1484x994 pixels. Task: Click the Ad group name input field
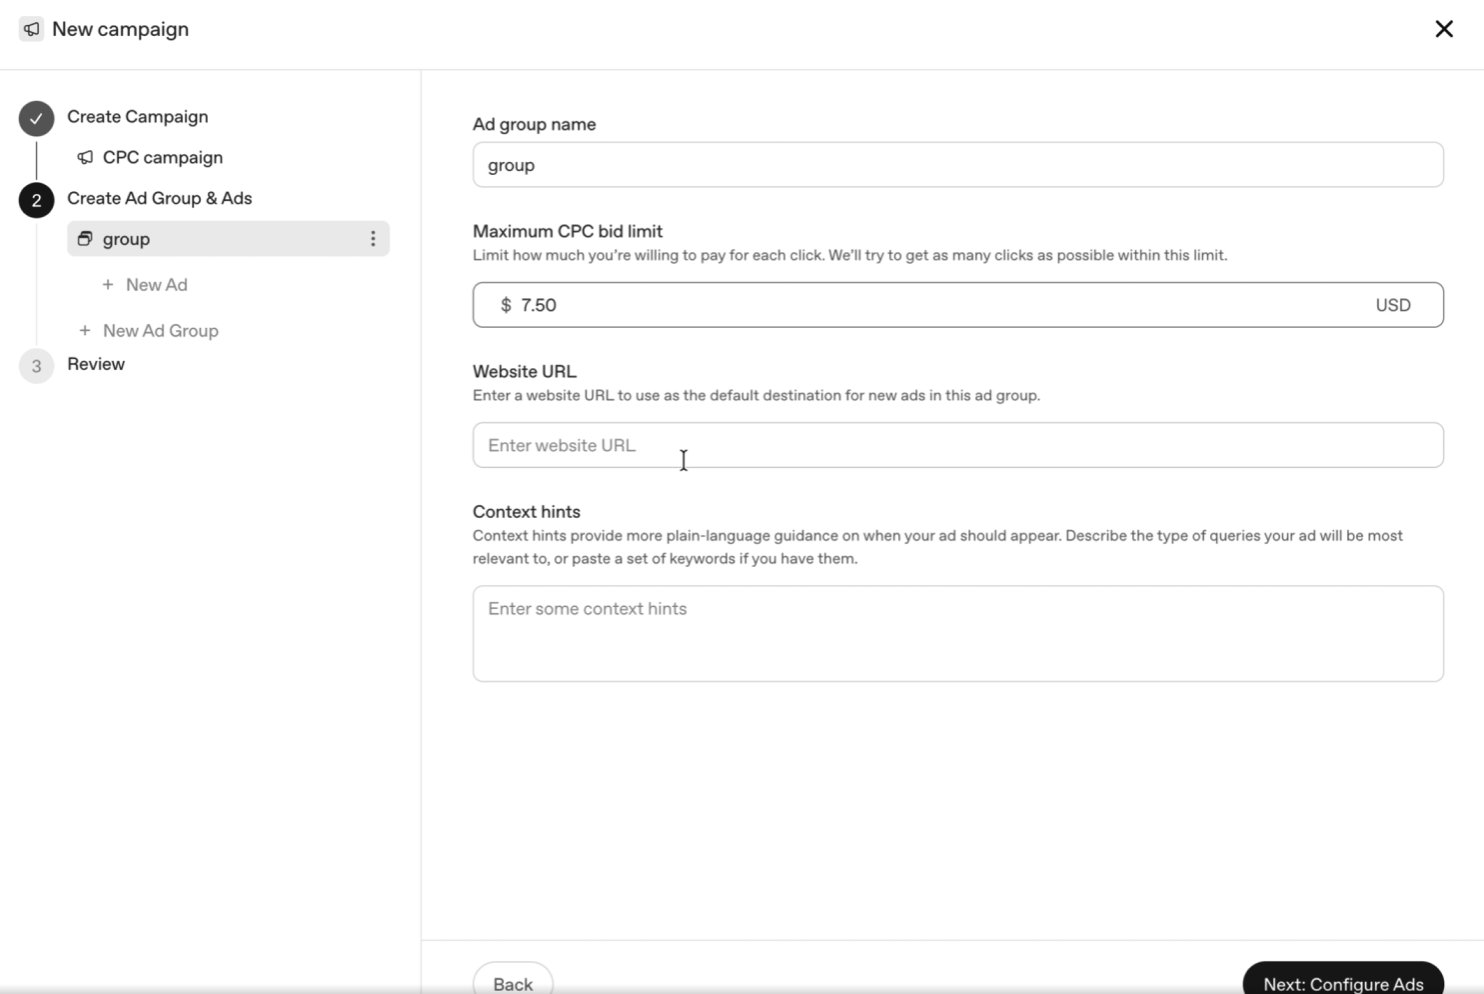pos(957,164)
